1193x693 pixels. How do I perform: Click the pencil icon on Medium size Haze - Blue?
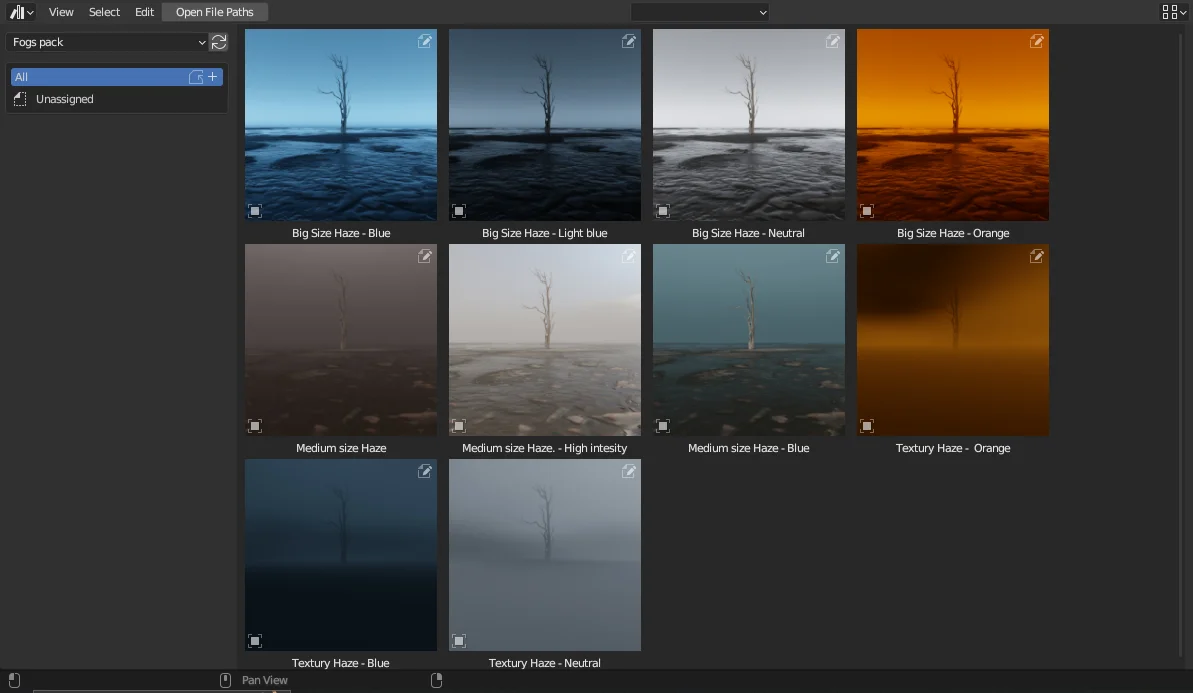tap(833, 256)
